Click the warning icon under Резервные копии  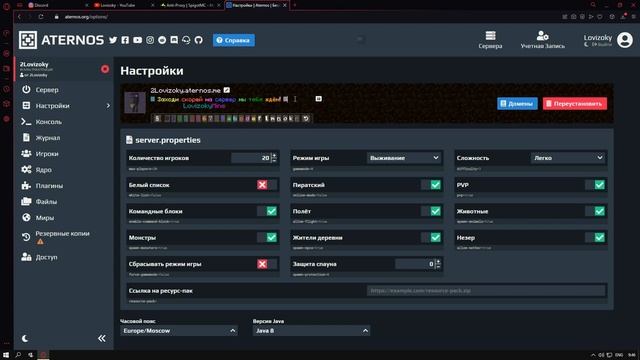[x=40, y=242]
